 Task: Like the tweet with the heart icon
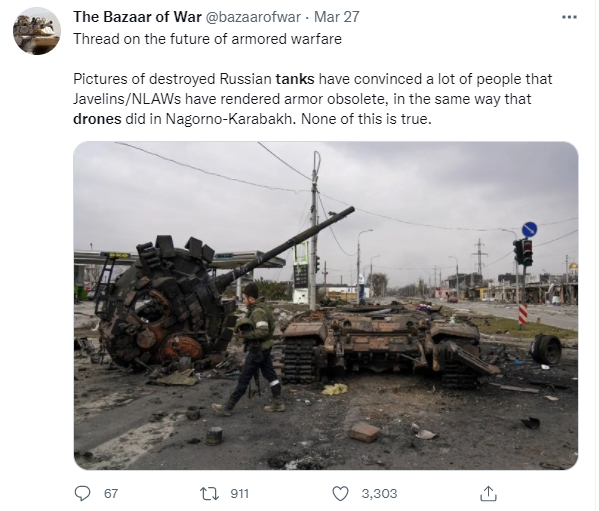340,493
